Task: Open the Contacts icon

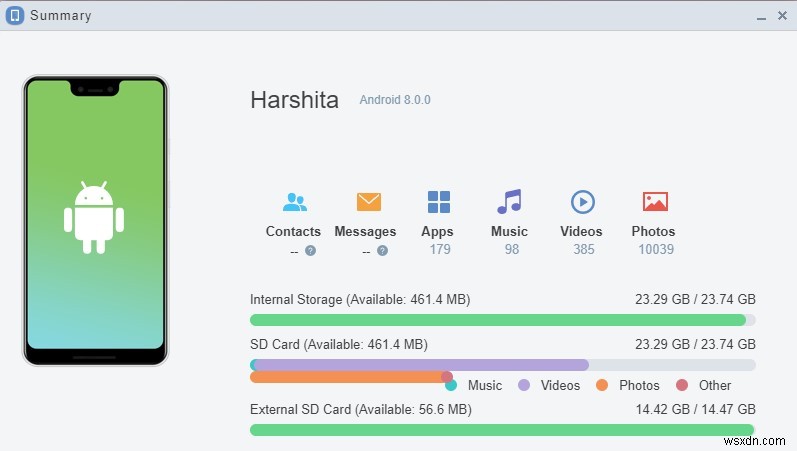Action: tap(294, 202)
